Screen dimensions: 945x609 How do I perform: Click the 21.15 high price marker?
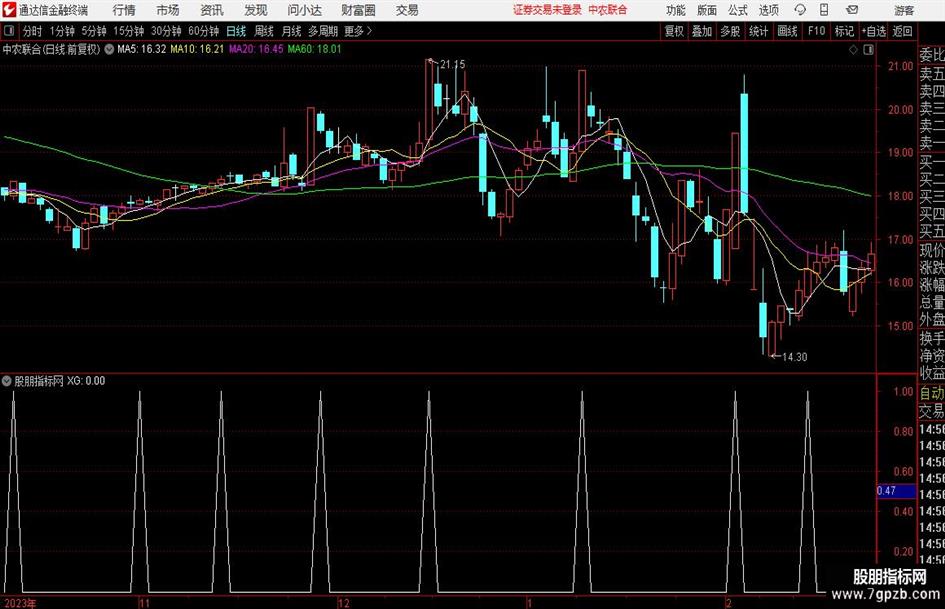(x=452, y=64)
